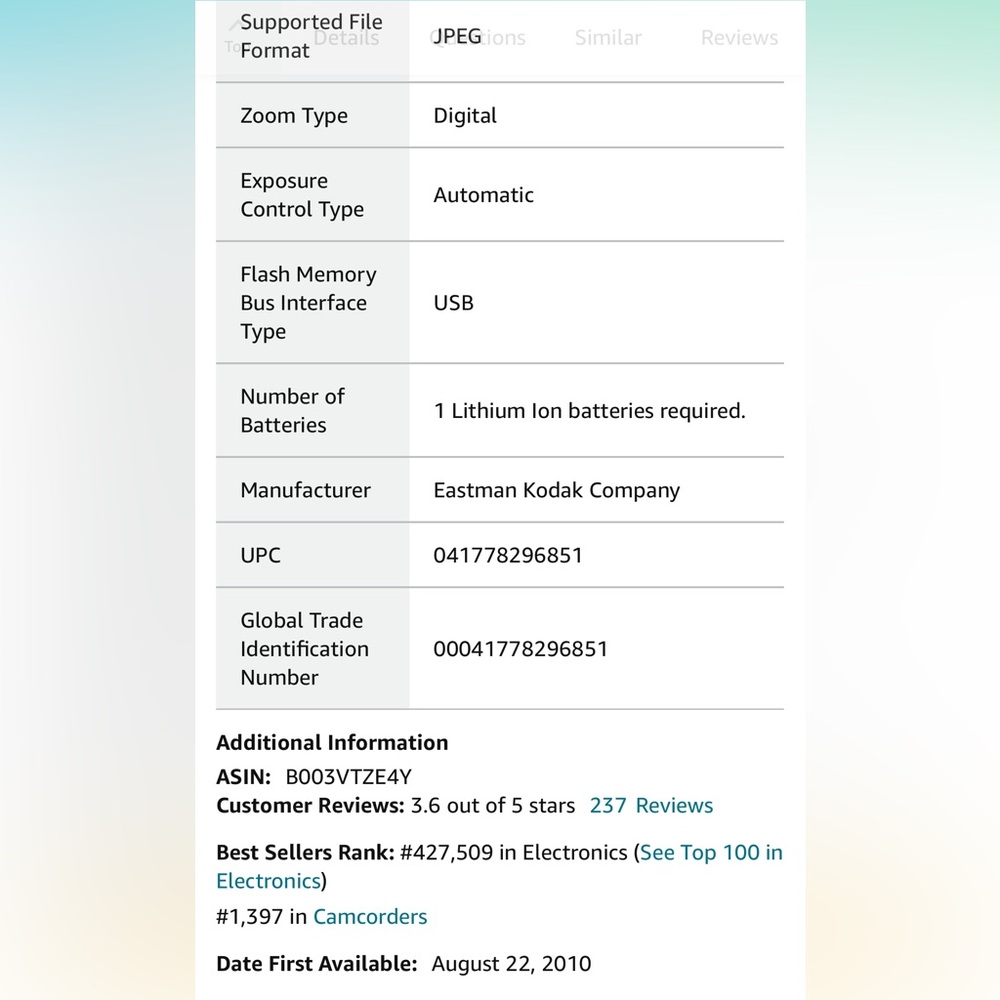
Task: Select the GTIN value 00041778296851
Action: tap(520, 649)
